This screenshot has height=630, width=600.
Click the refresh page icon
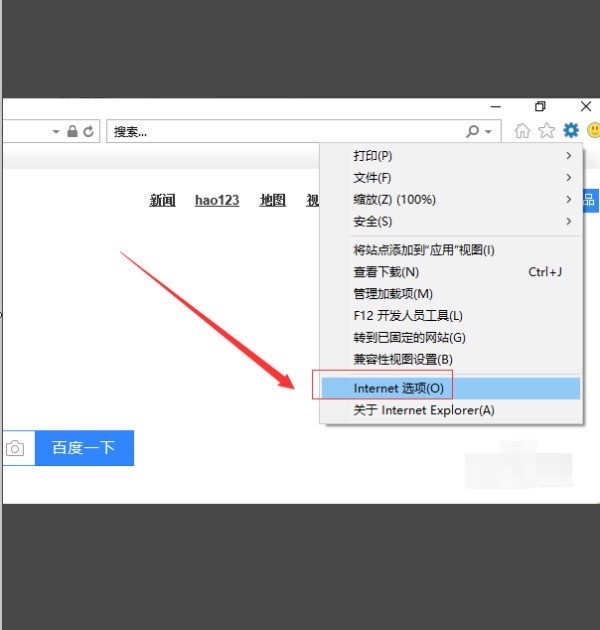(88, 131)
